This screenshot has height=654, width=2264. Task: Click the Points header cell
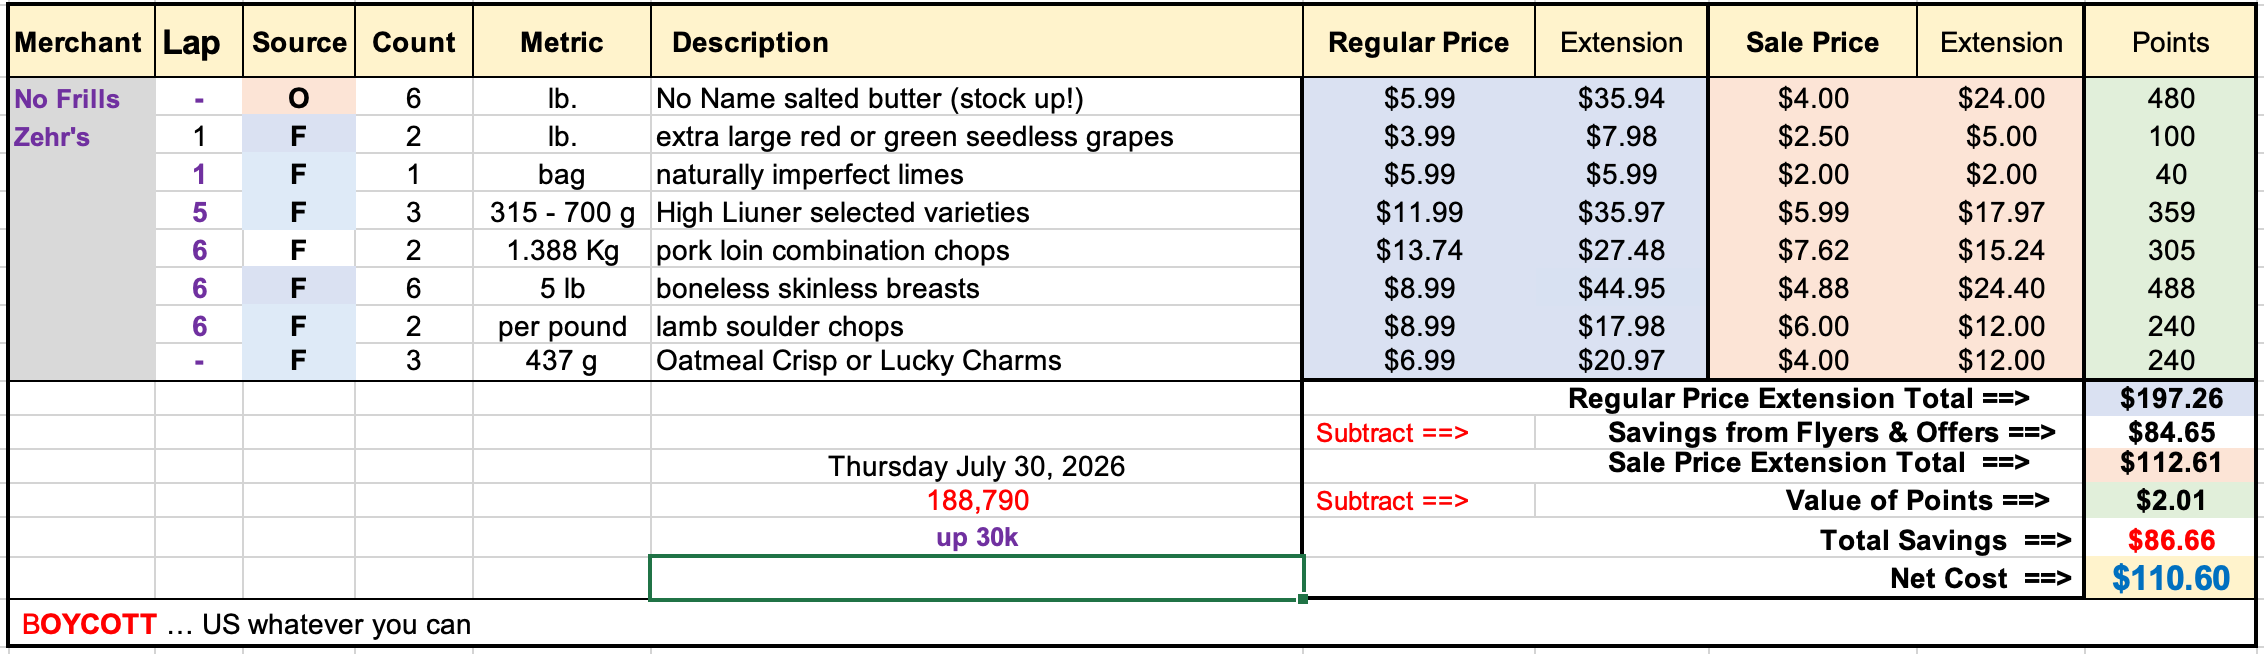pyautogui.click(x=2170, y=42)
